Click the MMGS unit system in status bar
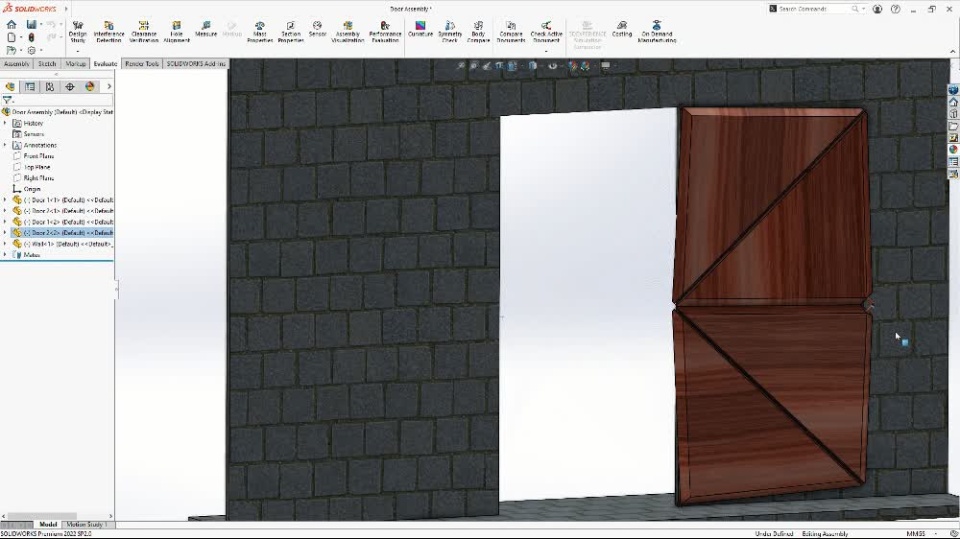 (916, 534)
